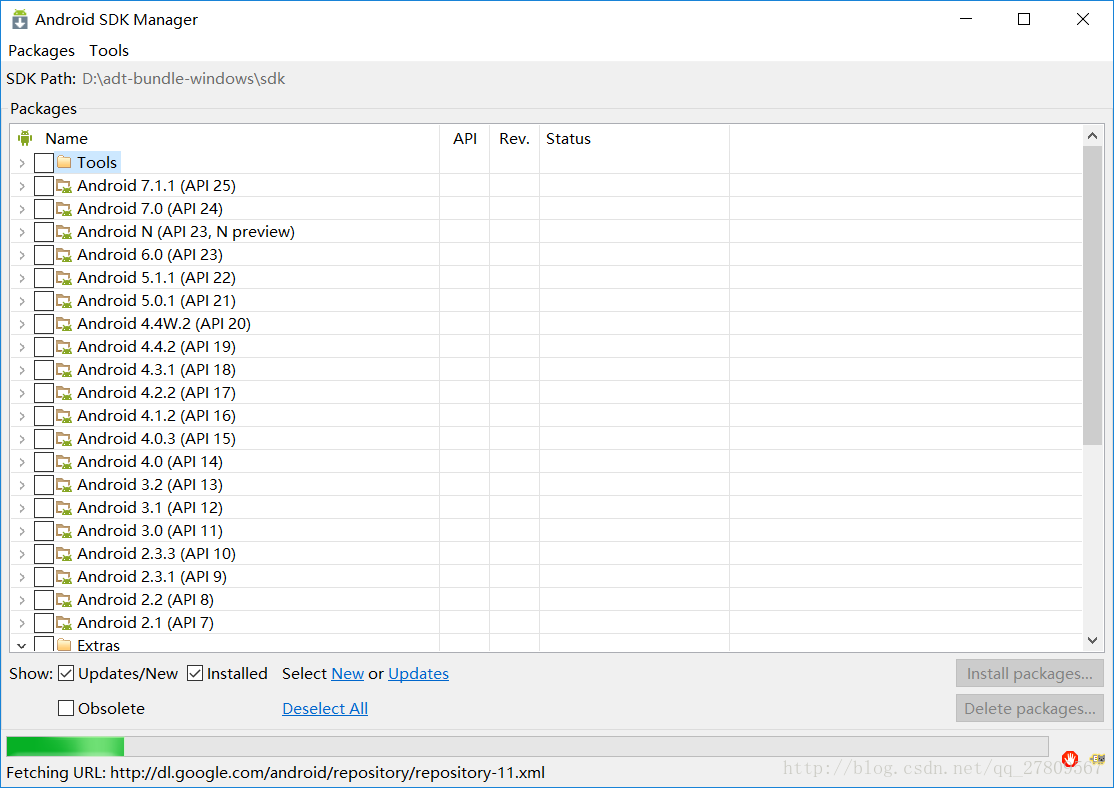1114x788 pixels.
Task: Click the Android 4.0 (API 14) package icon
Action: click(64, 462)
